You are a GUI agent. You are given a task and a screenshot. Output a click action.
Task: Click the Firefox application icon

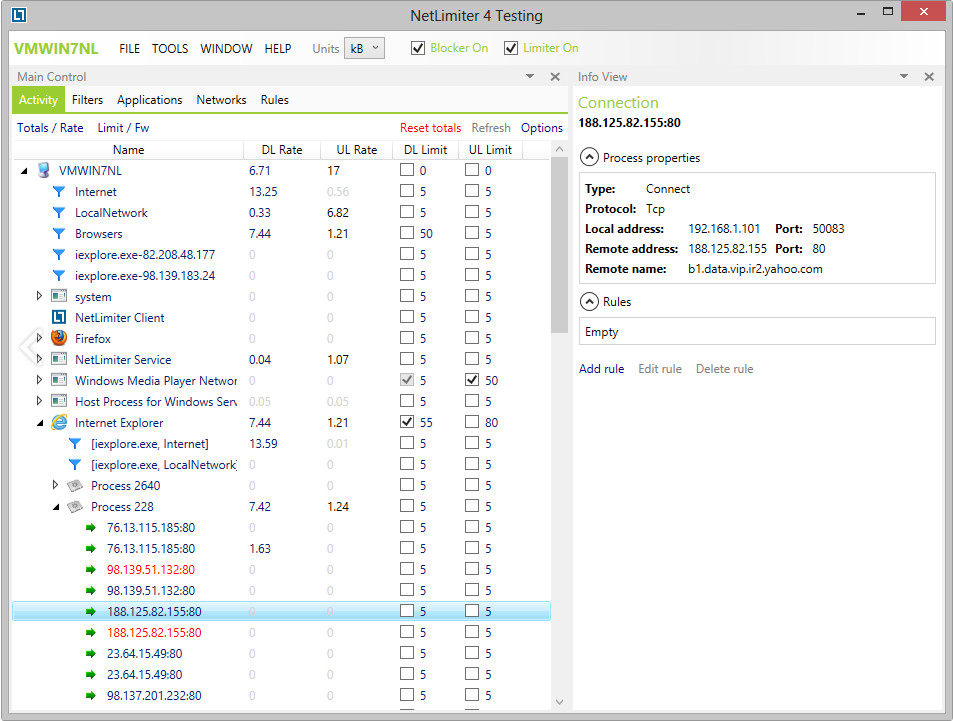(59, 338)
